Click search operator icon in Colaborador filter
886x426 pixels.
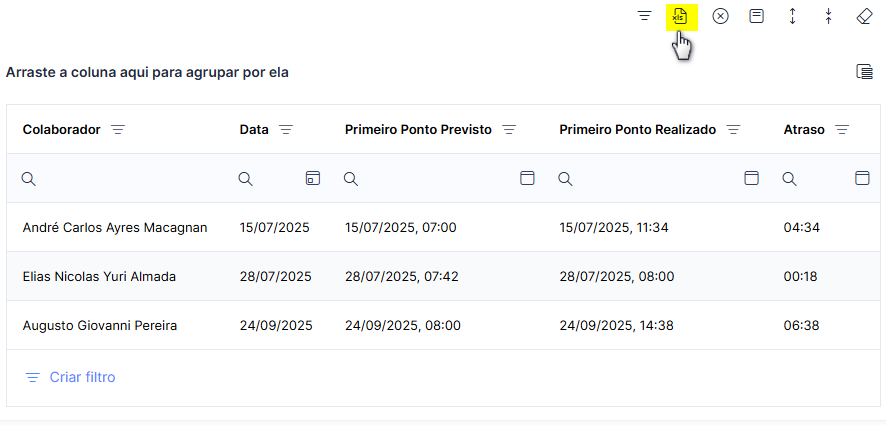coord(29,179)
